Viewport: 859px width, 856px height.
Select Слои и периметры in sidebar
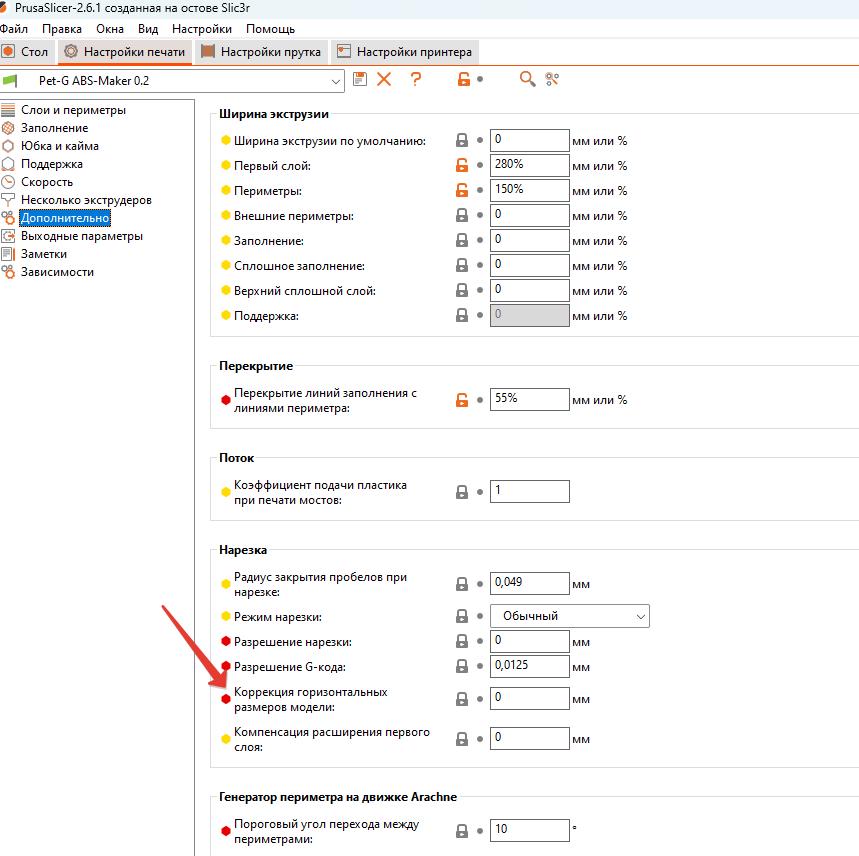[73, 110]
